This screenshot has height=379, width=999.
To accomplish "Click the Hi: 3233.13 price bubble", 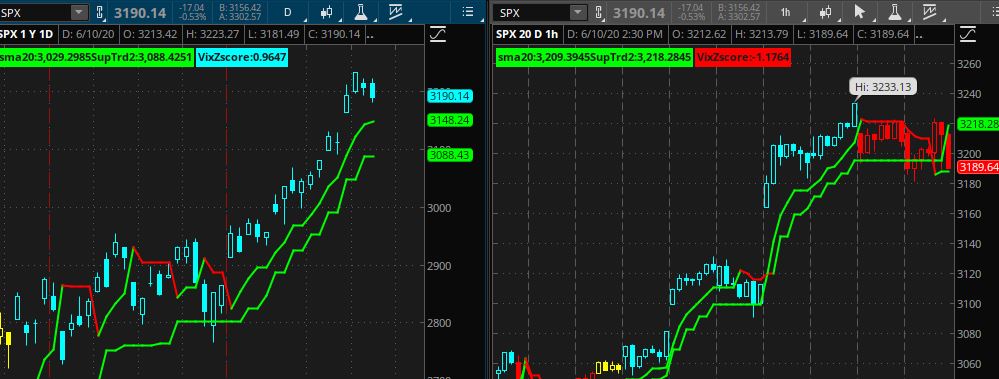I will (x=882, y=87).
